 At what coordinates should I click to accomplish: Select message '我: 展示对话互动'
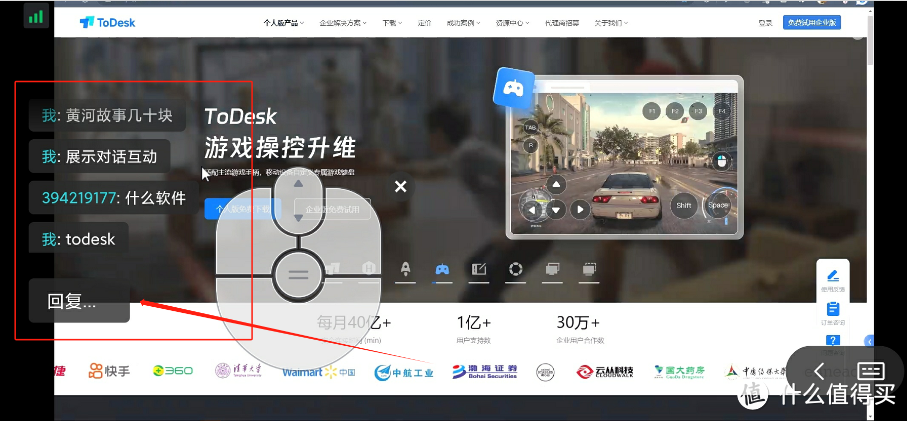[99, 156]
